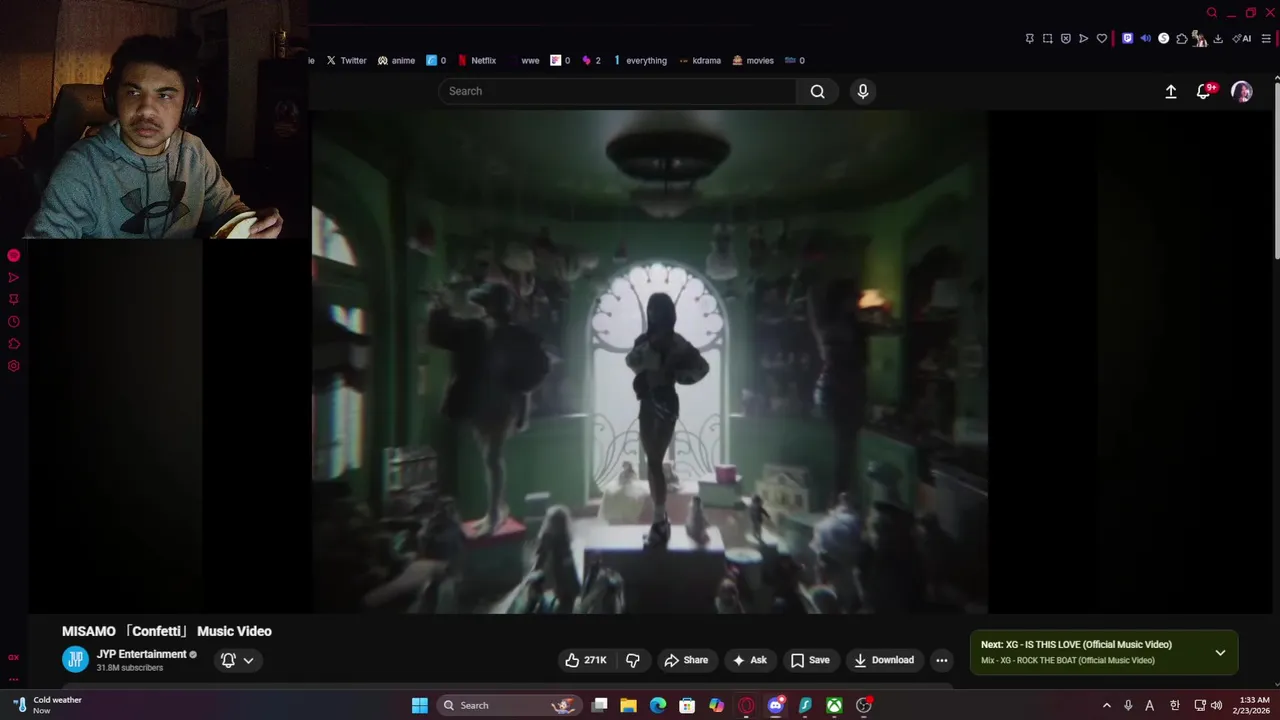Click the video player to pause
The width and height of the screenshot is (1280, 720).
[650, 360]
